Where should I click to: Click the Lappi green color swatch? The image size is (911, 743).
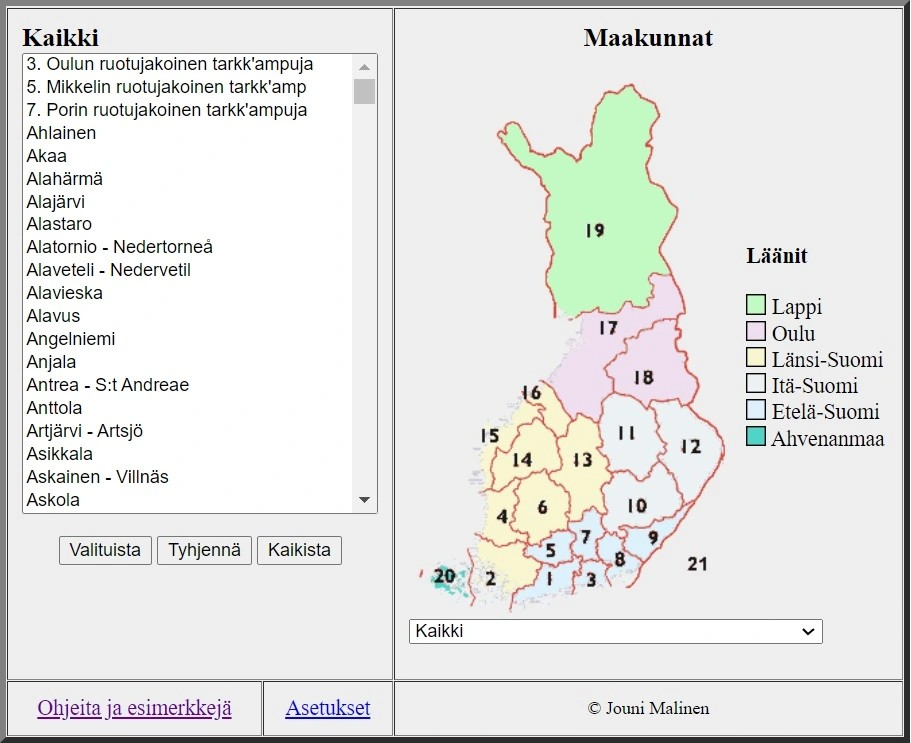pyautogui.click(x=756, y=306)
